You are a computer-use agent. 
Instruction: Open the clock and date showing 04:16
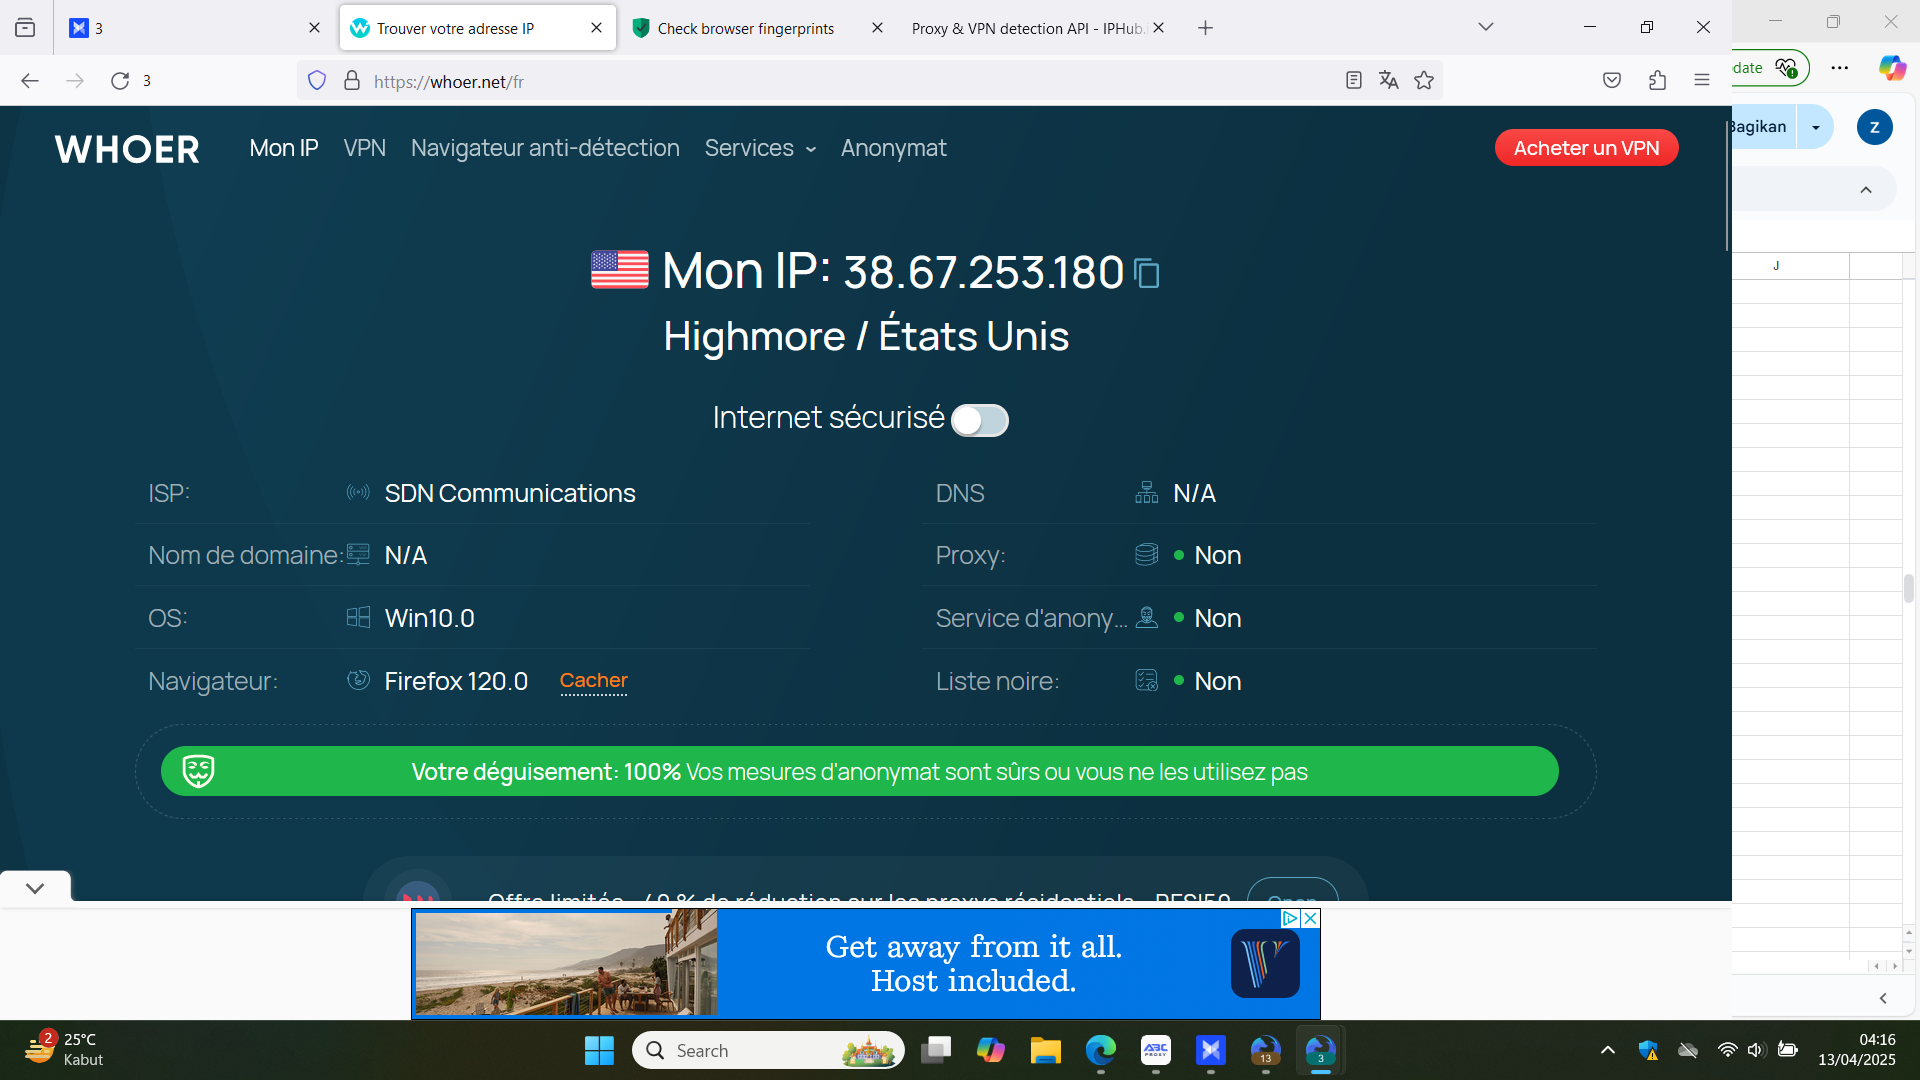click(1857, 1050)
